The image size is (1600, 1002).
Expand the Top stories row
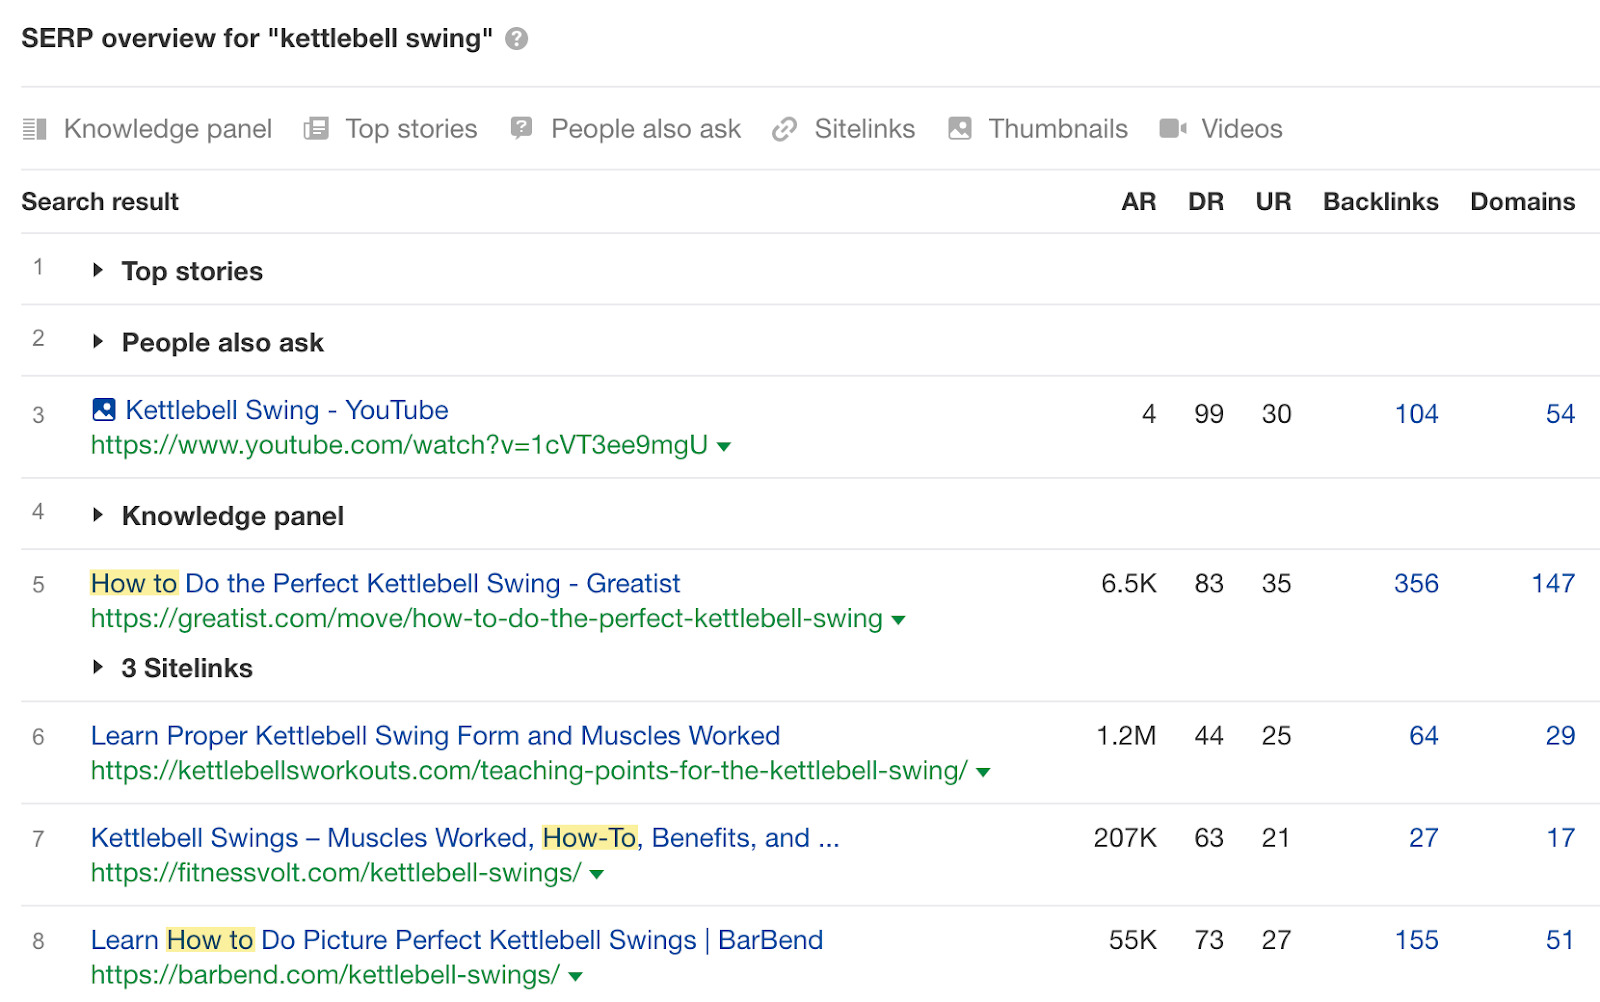[98, 270]
